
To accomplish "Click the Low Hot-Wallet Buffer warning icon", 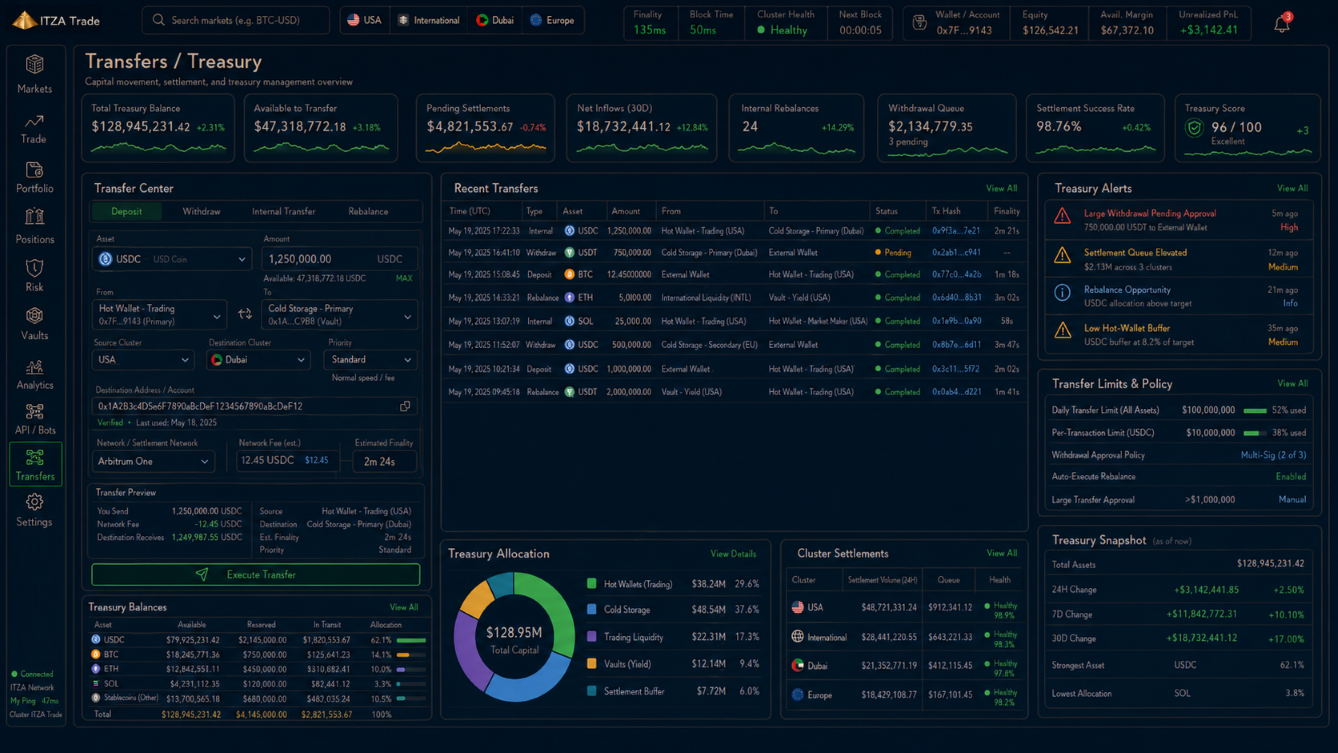I will pyautogui.click(x=1062, y=331).
